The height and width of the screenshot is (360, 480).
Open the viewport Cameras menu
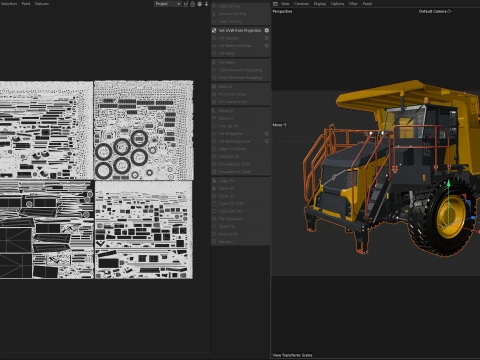pyautogui.click(x=301, y=4)
